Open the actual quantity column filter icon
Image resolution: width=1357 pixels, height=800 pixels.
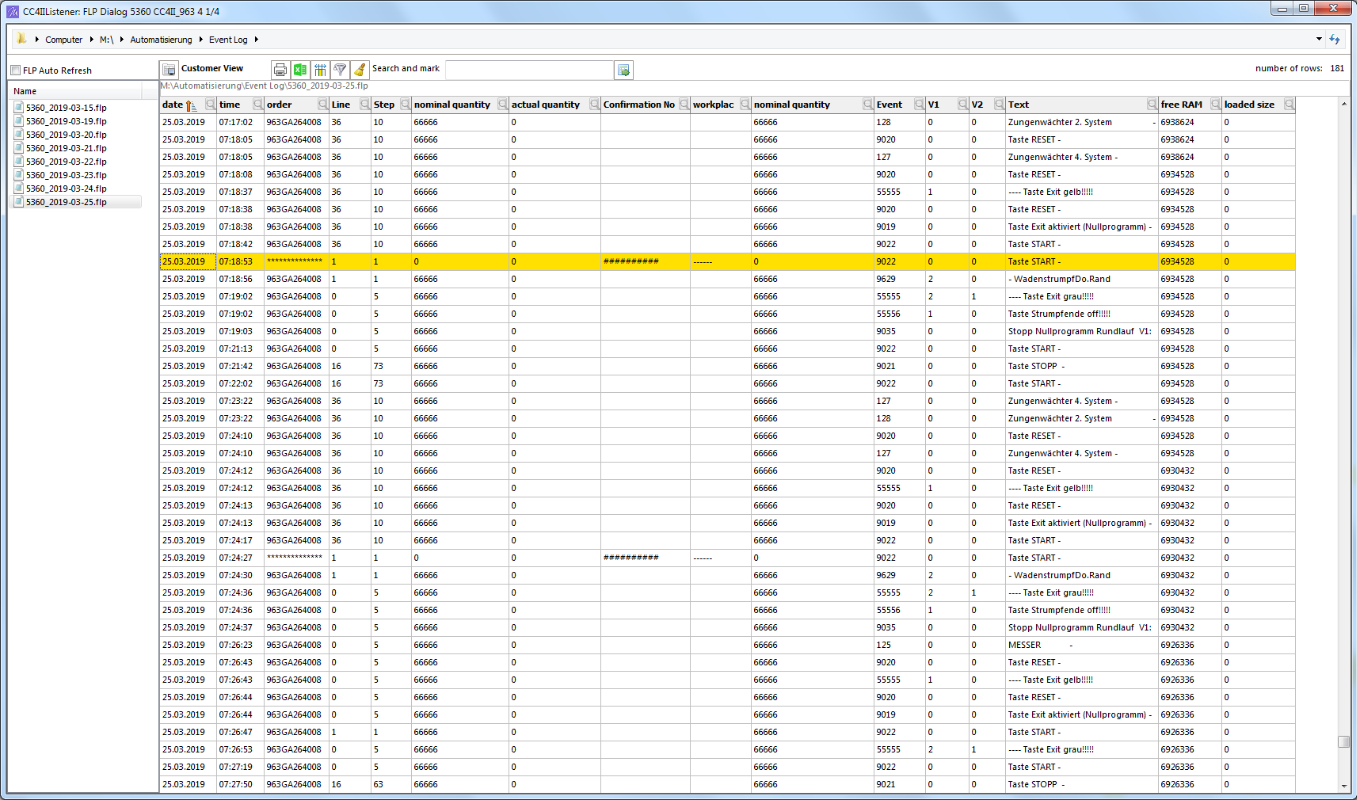click(x=593, y=105)
